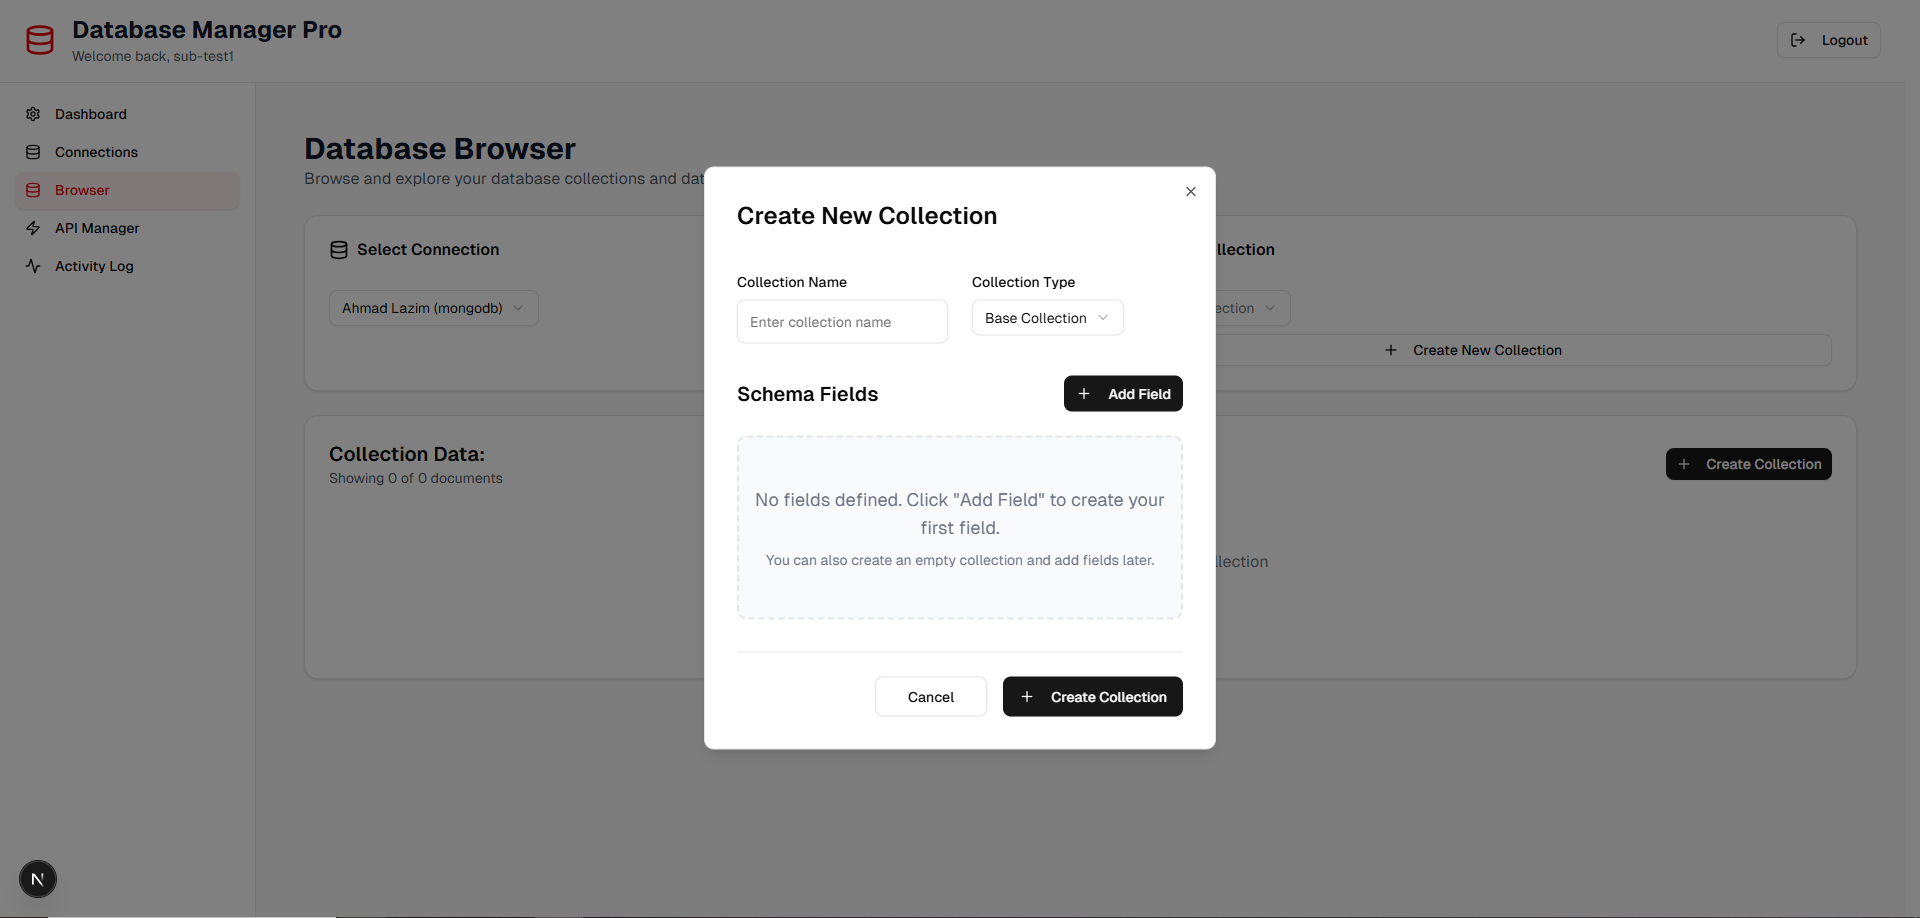Click the "No fields defined" message text
1920x918 pixels.
pyautogui.click(x=960, y=514)
